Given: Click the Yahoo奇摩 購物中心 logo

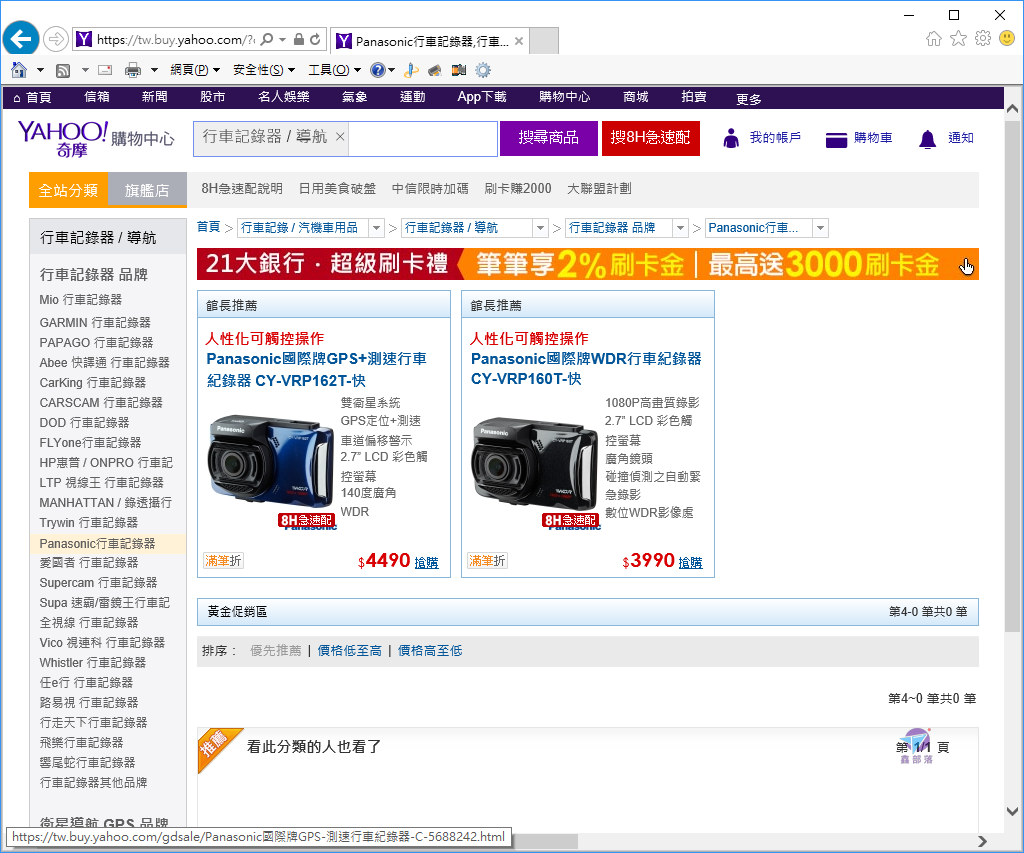Looking at the screenshot, I should (x=96, y=138).
